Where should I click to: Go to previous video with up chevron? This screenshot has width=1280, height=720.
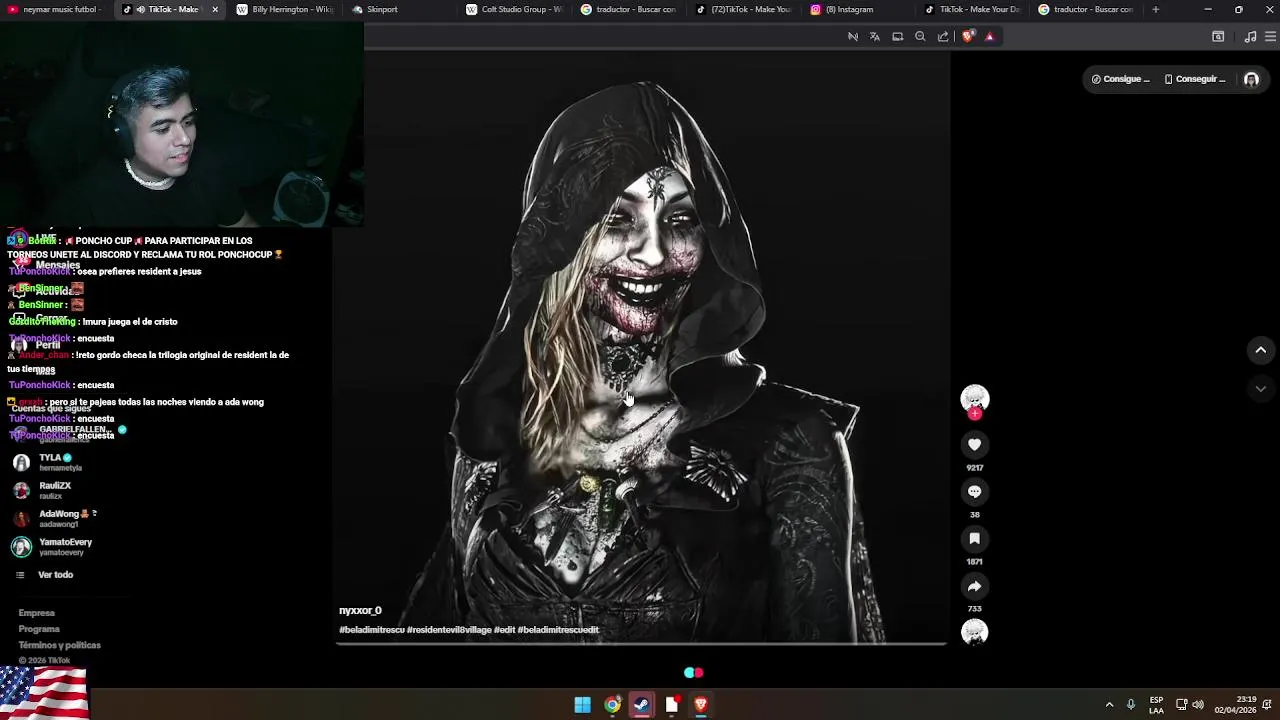(x=1260, y=350)
